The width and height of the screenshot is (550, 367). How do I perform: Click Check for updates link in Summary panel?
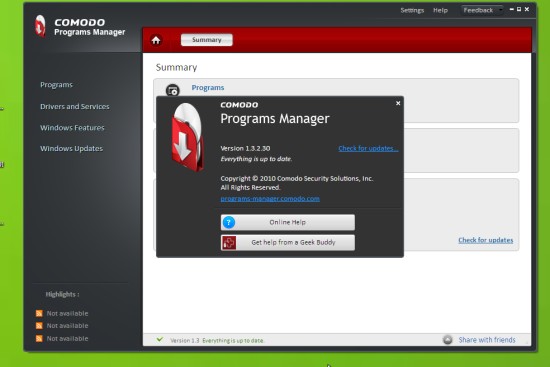click(x=485, y=240)
